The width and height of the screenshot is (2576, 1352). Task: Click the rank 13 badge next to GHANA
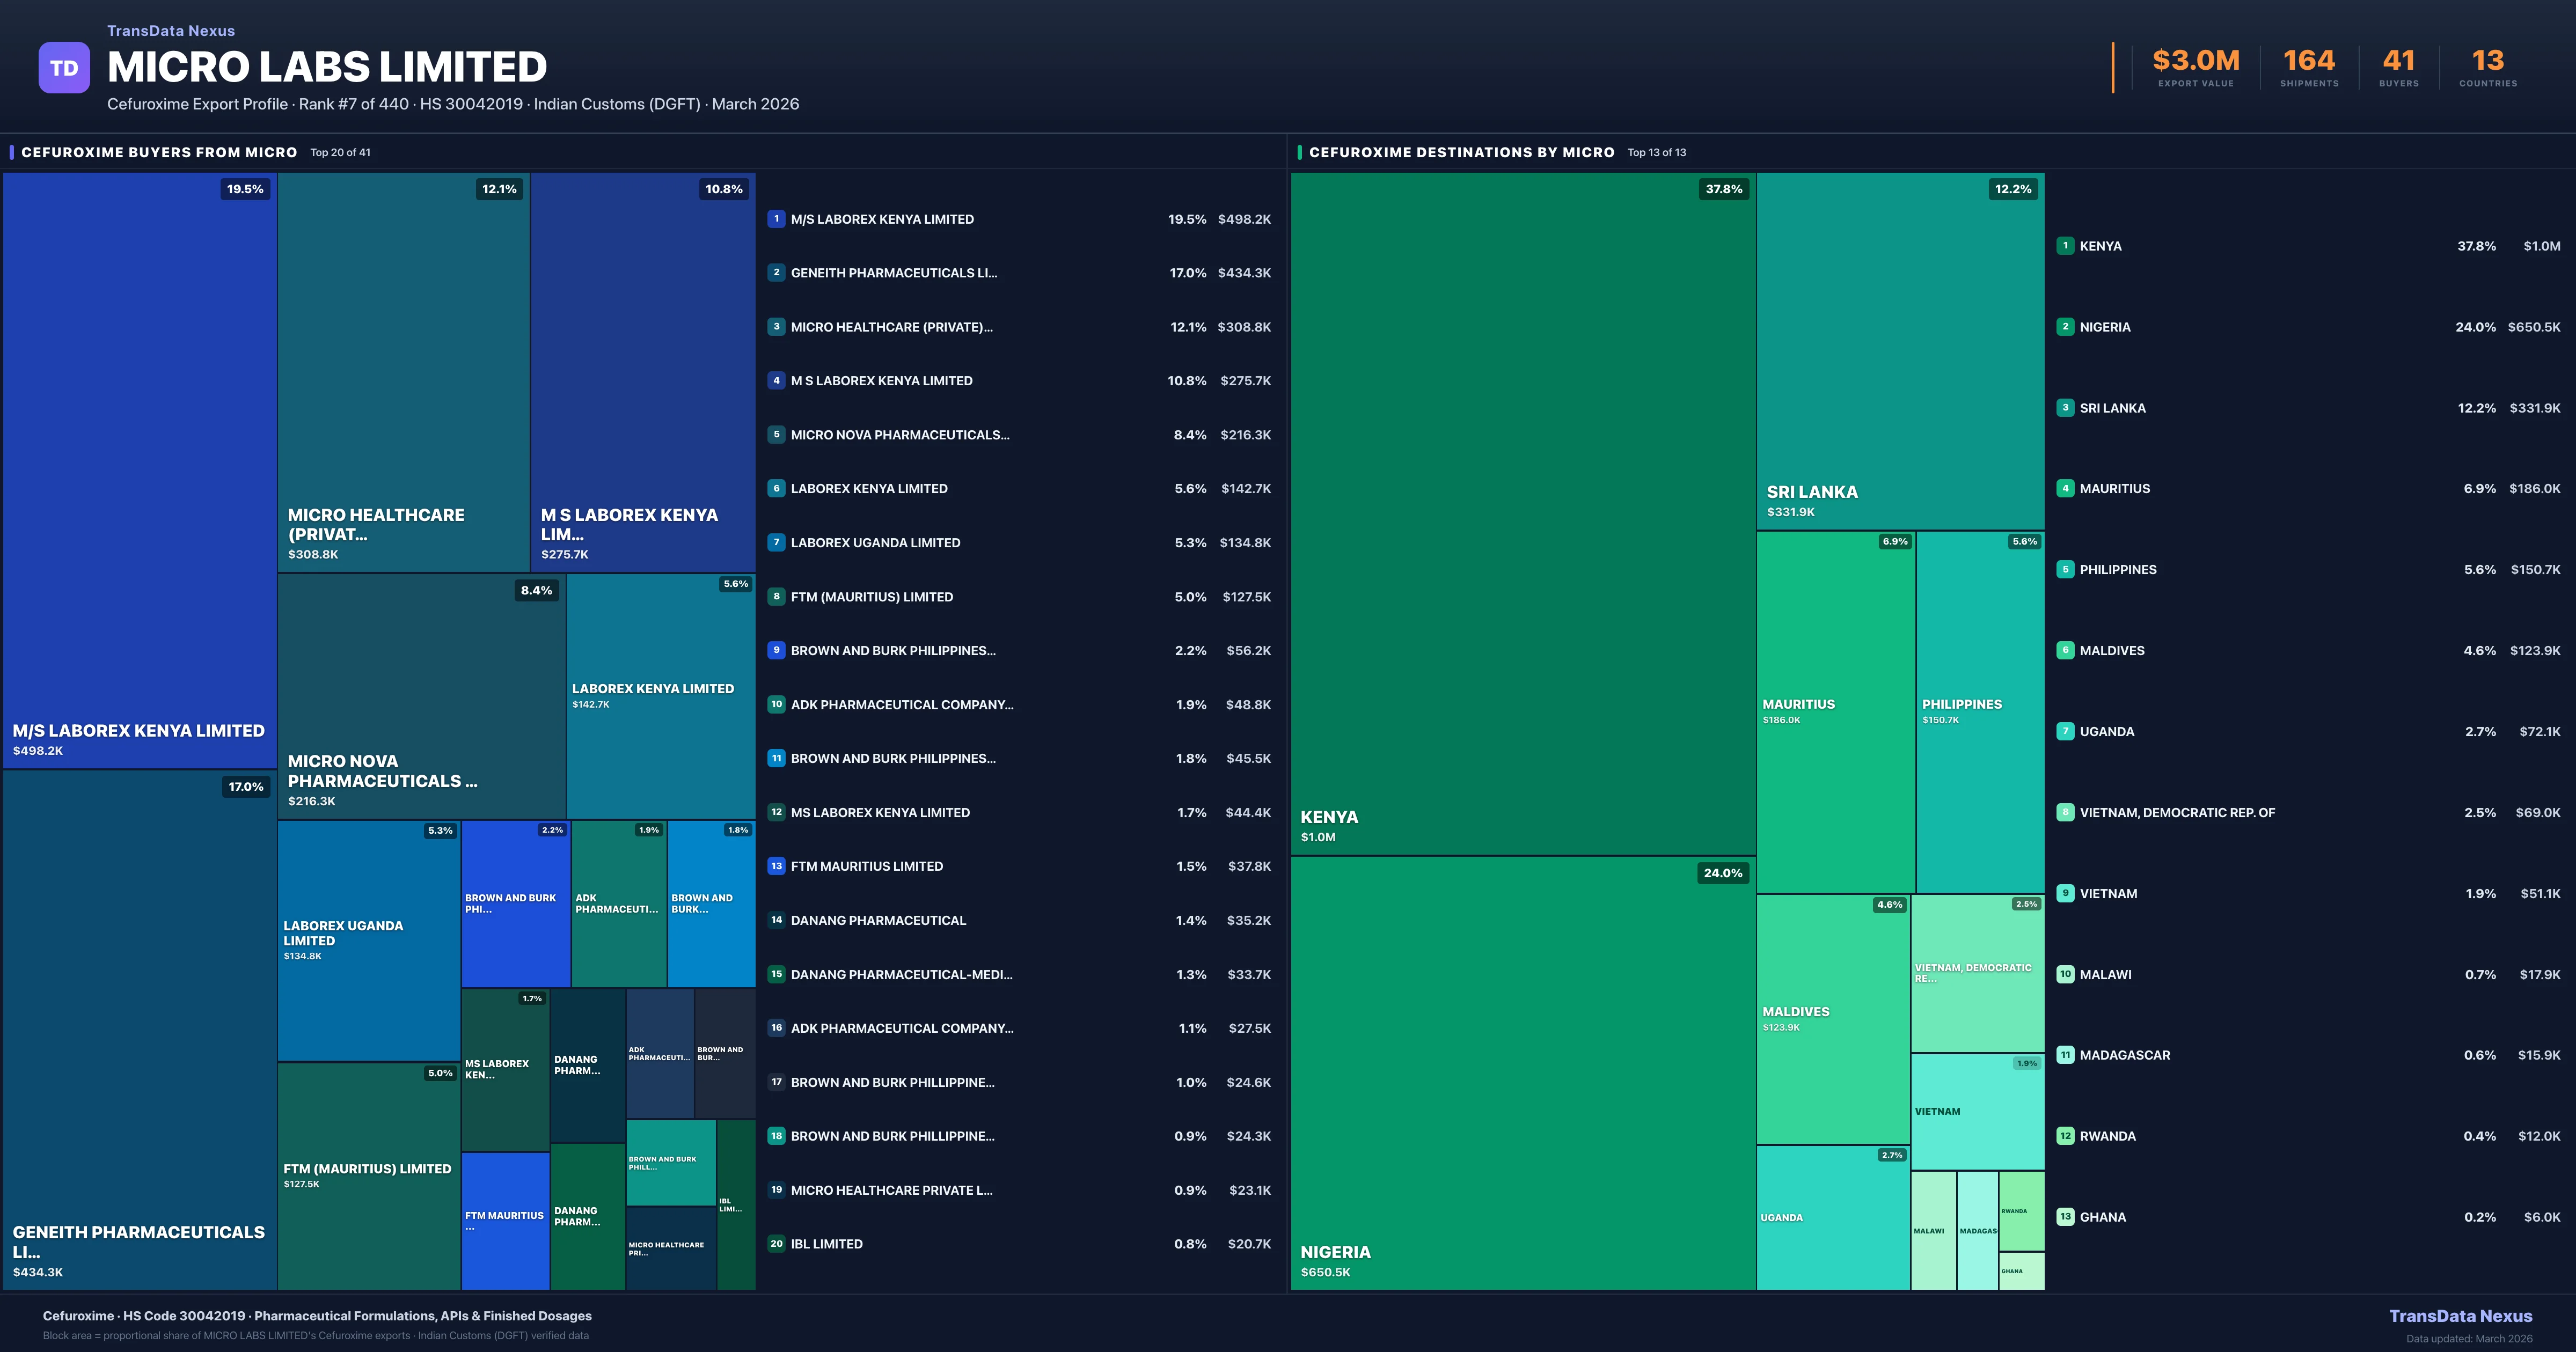click(x=2065, y=1217)
